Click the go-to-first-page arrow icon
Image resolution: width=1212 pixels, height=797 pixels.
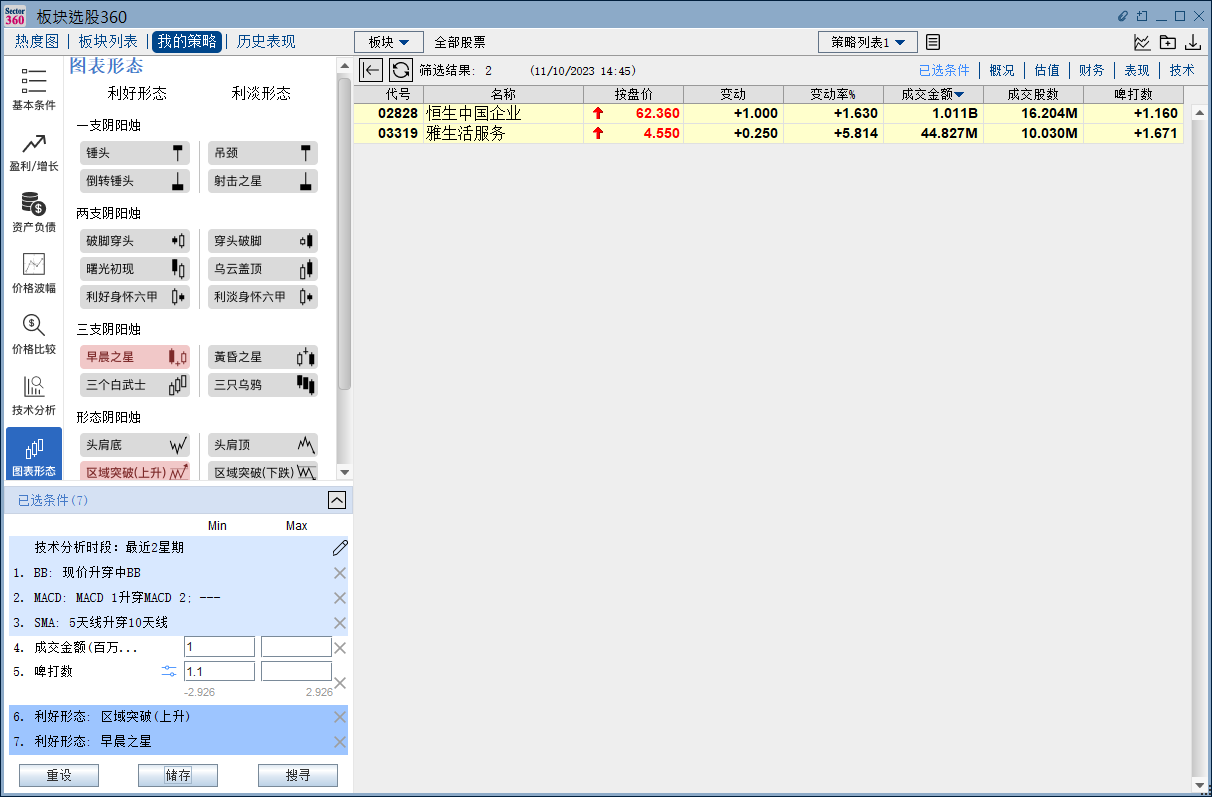click(x=371, y=70)
